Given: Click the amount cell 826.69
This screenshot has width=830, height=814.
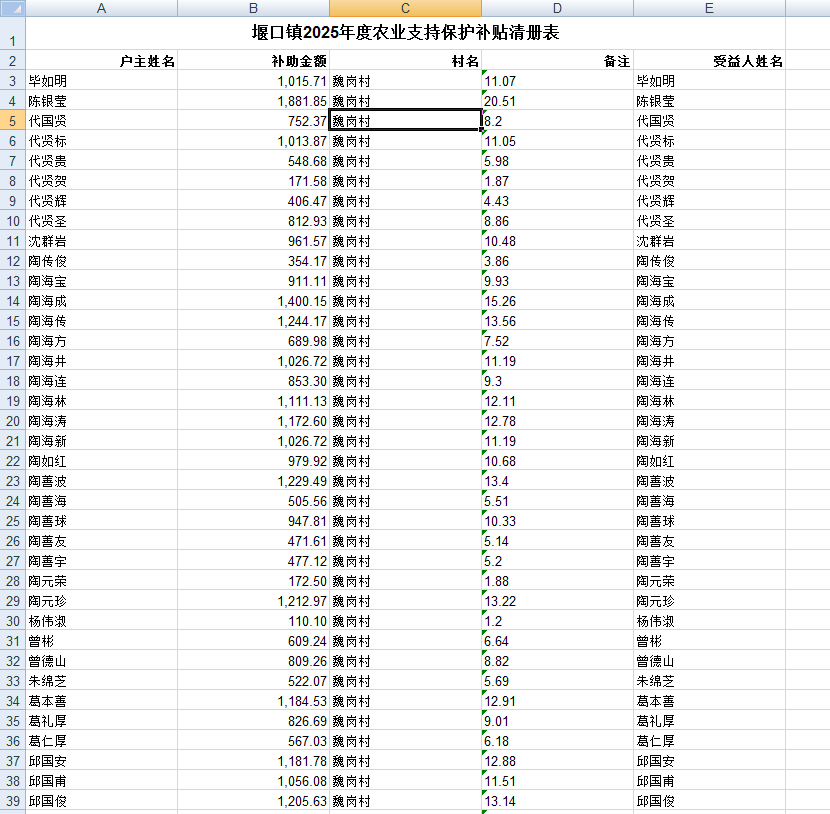Looking at the screenshot, I should [x=253, y=721].
